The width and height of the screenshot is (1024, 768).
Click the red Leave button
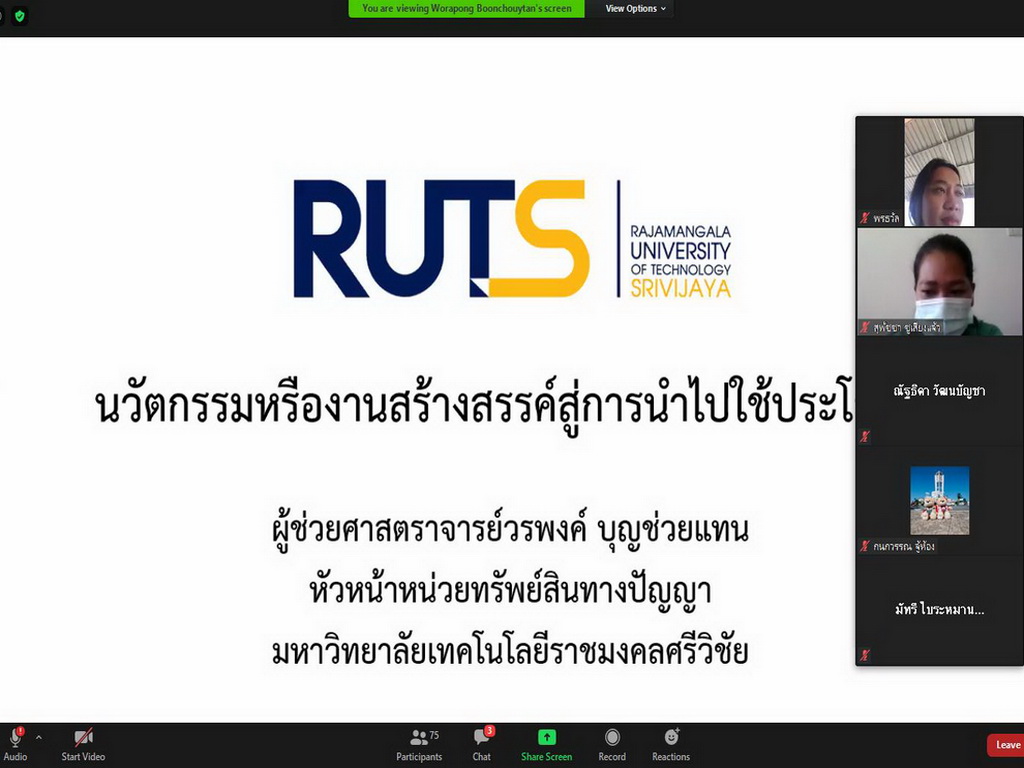[x=1006, y=744]
